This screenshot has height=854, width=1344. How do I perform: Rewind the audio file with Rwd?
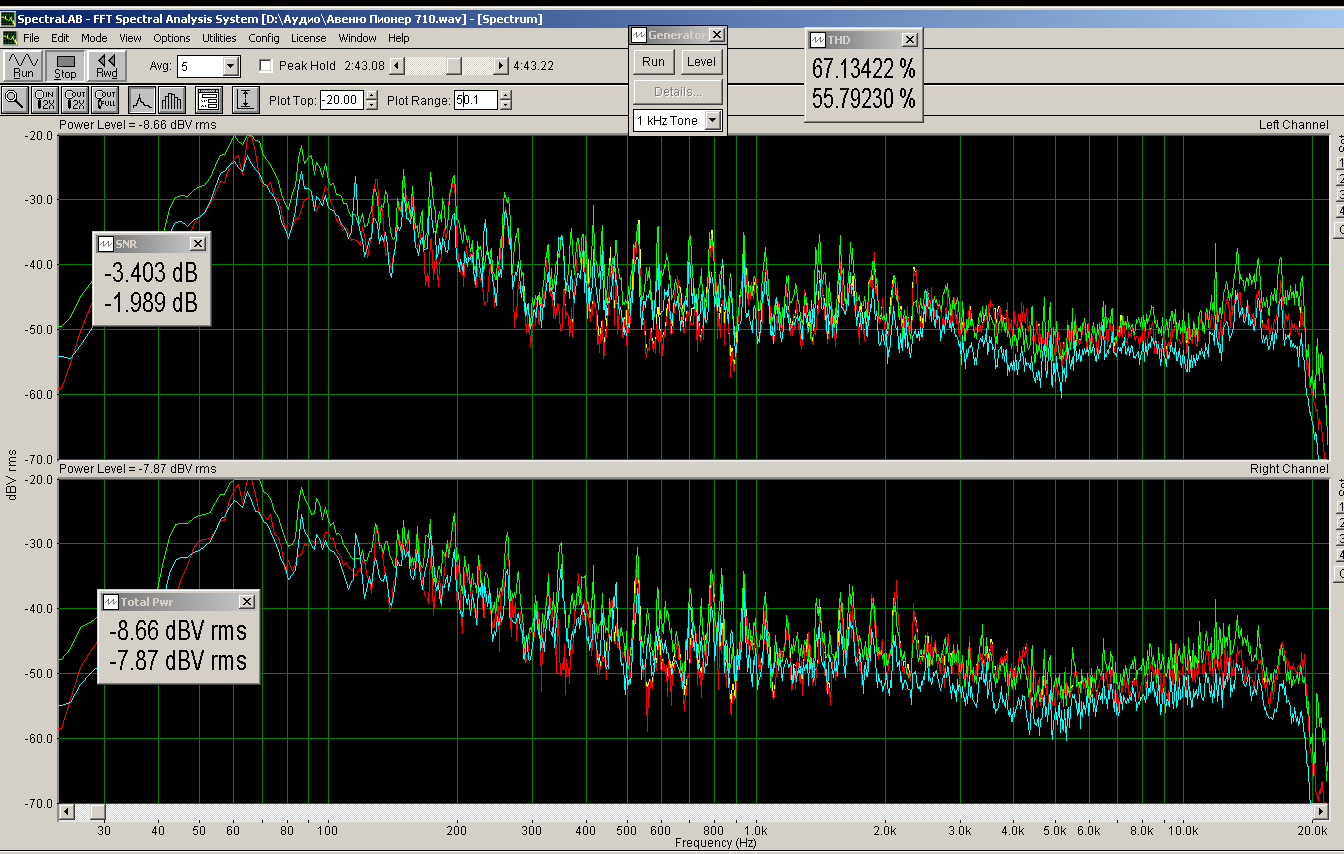(107, 66)
